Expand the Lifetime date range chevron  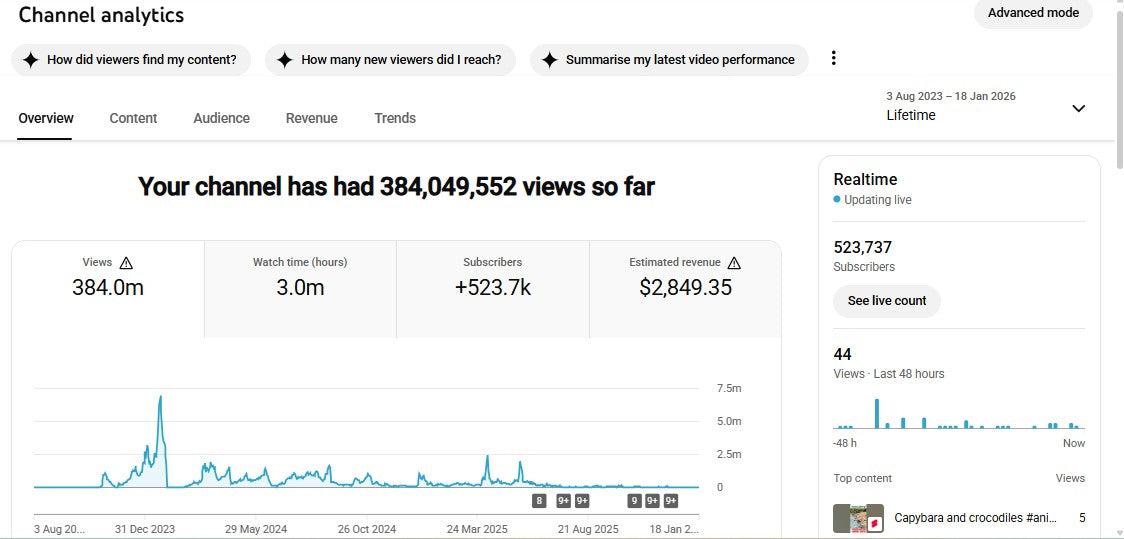[1078, 108]
